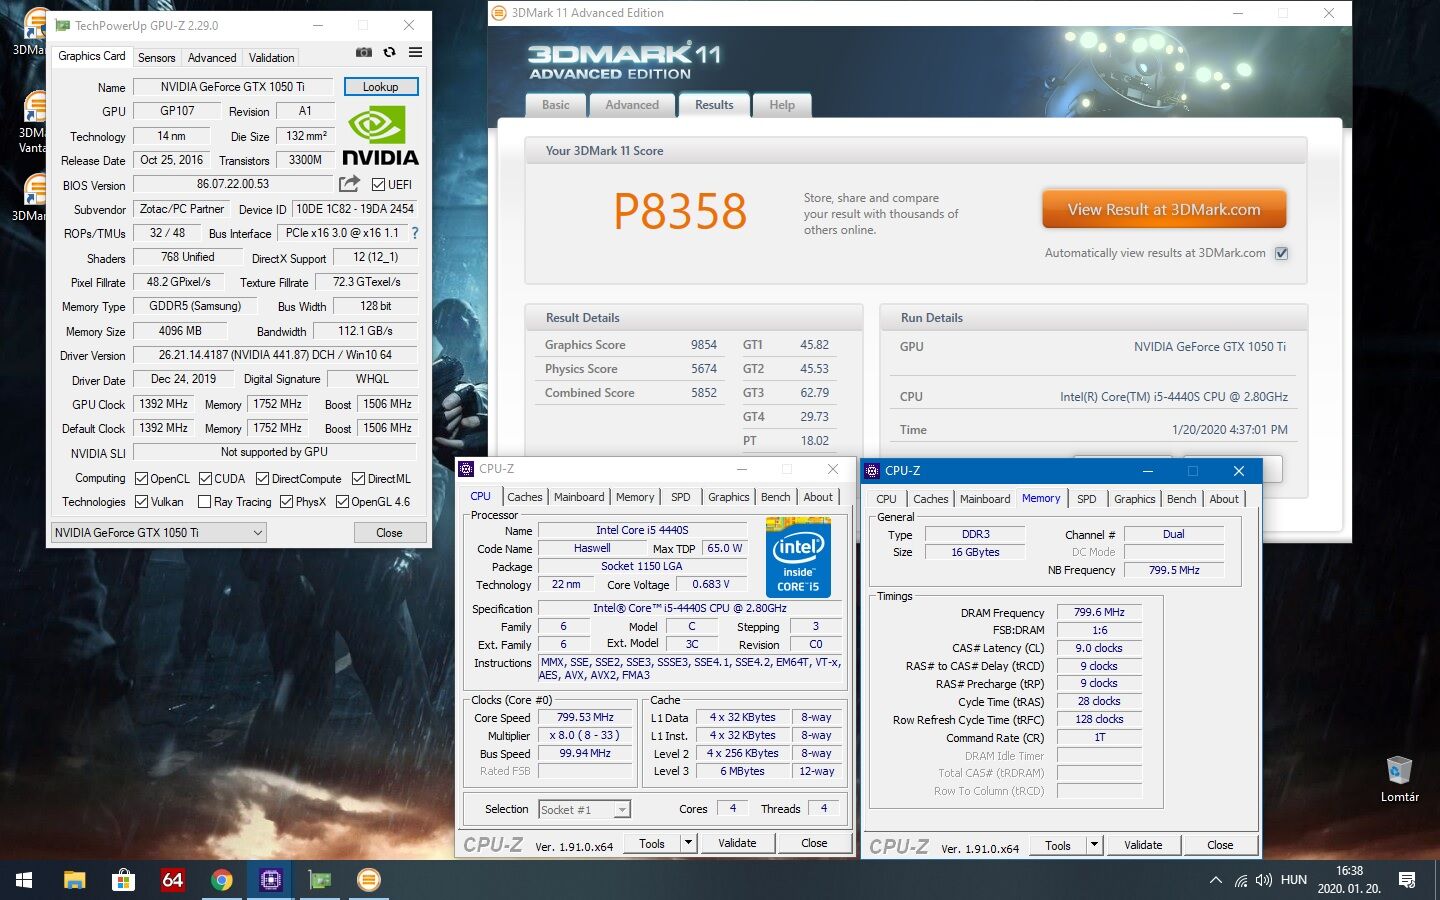Switch to the Sensors tab in GPU-Z
This screenshot has height=900, width=1440.
tap(156, 58)
